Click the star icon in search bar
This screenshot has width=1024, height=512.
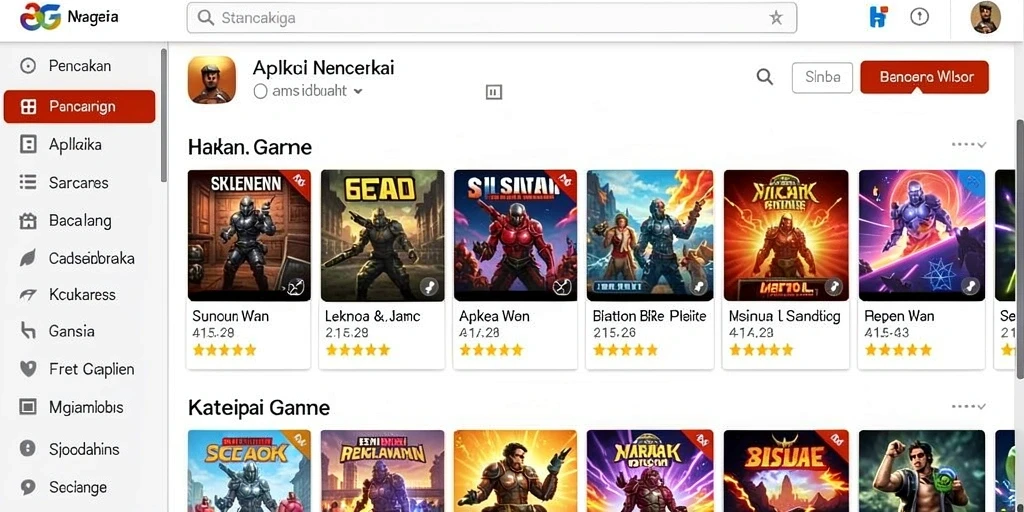click(x=776, y=18)
